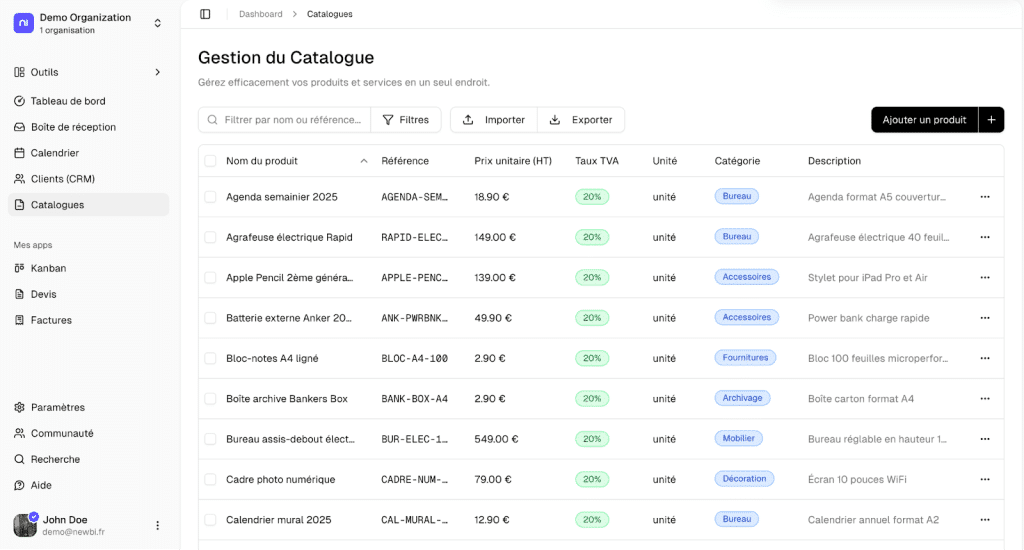Open the Paramètres gear icon

(x=20, y=407)
